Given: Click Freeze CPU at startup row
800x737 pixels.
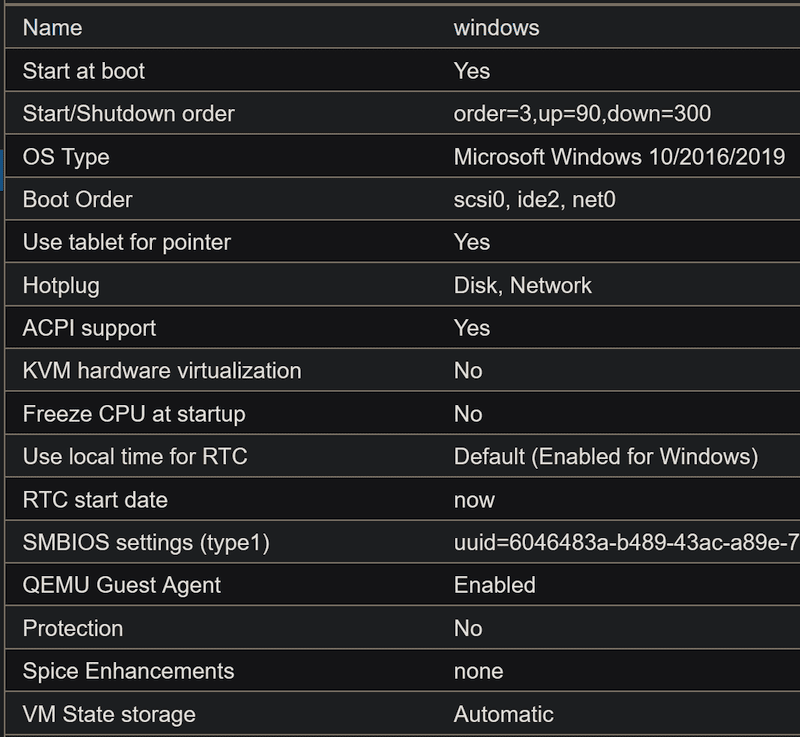Looking at the screenshot, I should (133, 414).
